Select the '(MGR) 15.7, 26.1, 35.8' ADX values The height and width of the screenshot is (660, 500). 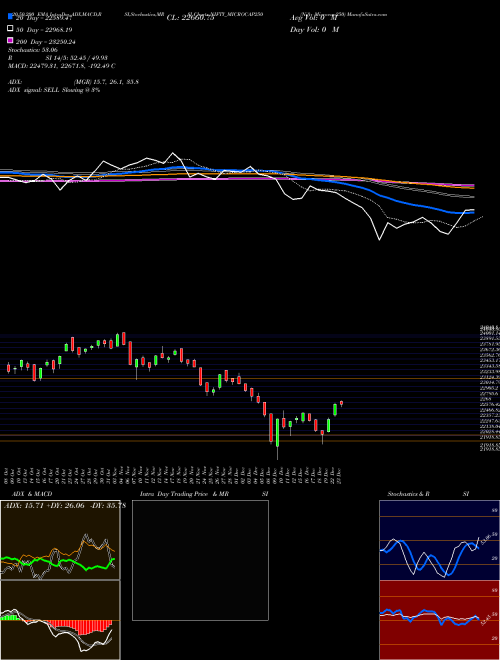coord(106,82)
